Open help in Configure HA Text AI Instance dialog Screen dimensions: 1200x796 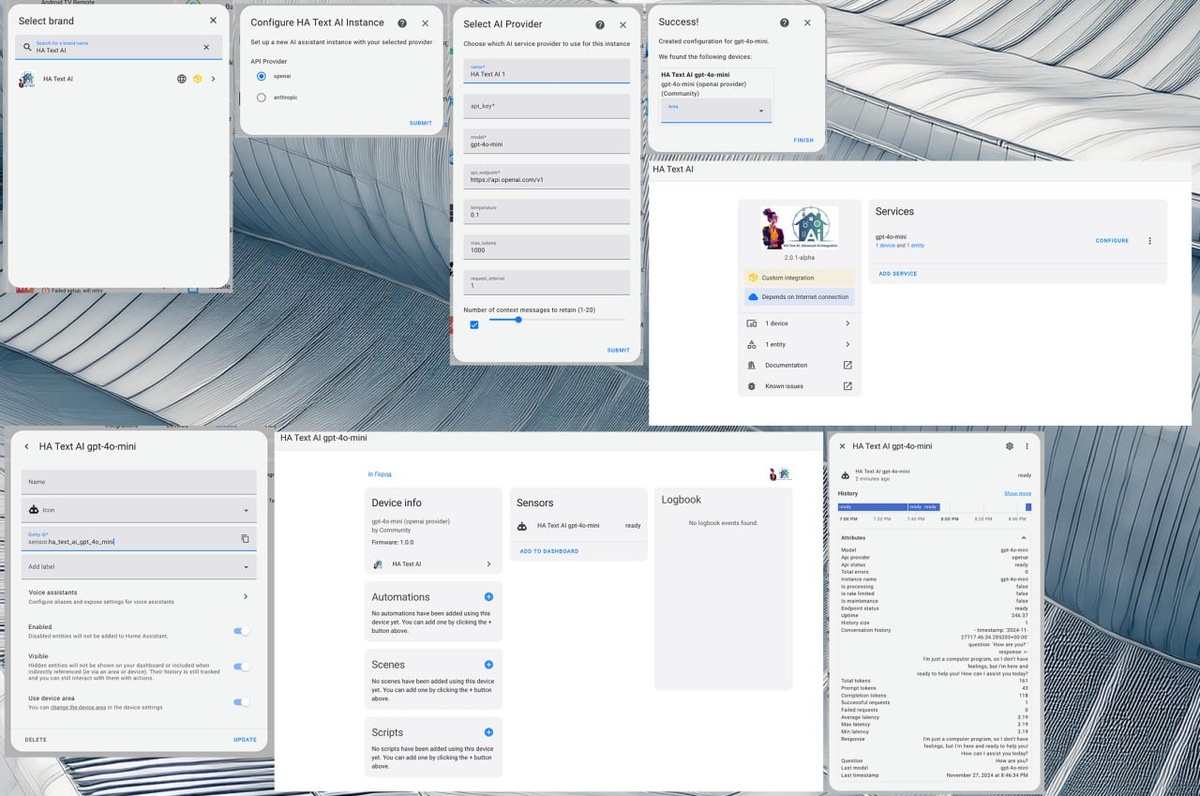point(402,22)
